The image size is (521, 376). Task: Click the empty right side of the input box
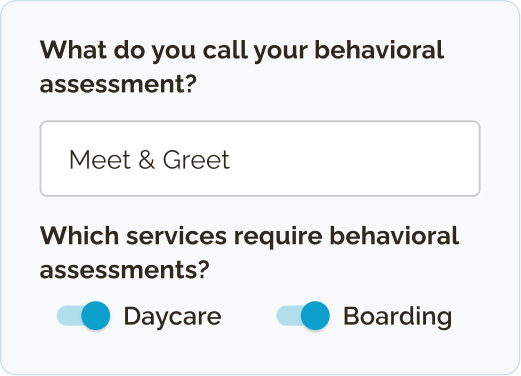(353, 158)
